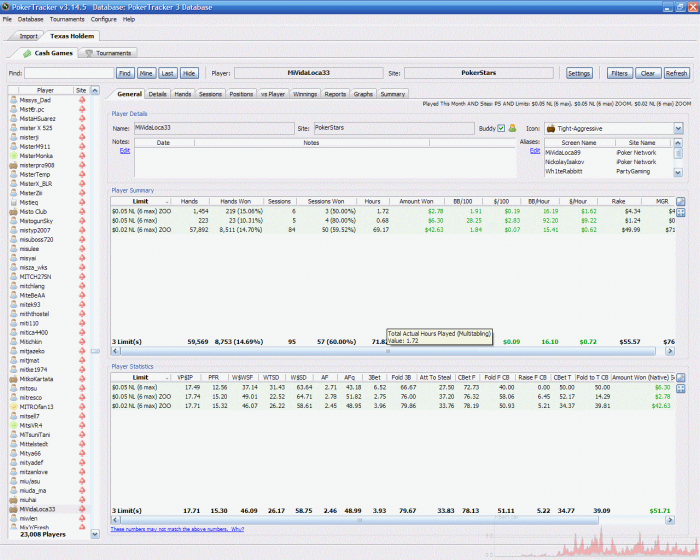Click the Tournaments tab trophy icon
The height and width of the screenshot is (560, 700).
[x=89, y=53]
